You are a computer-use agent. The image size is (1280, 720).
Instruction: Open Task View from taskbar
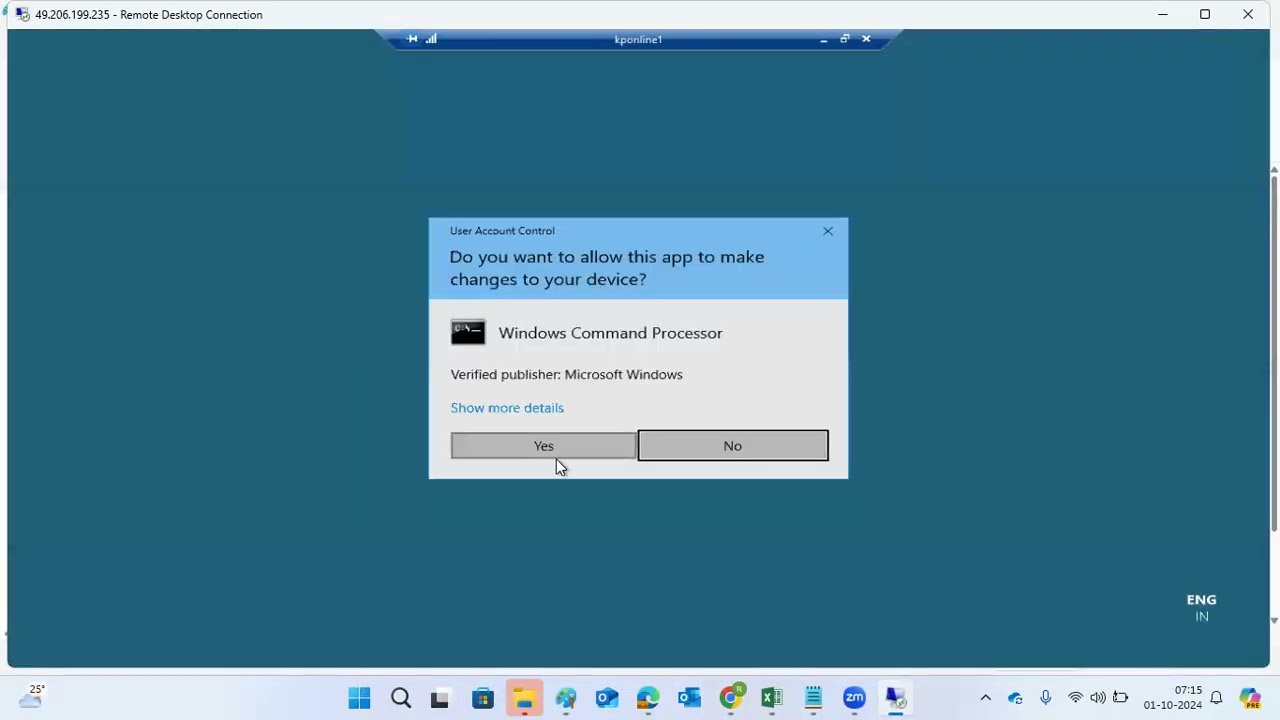click(x=440, y=698)
